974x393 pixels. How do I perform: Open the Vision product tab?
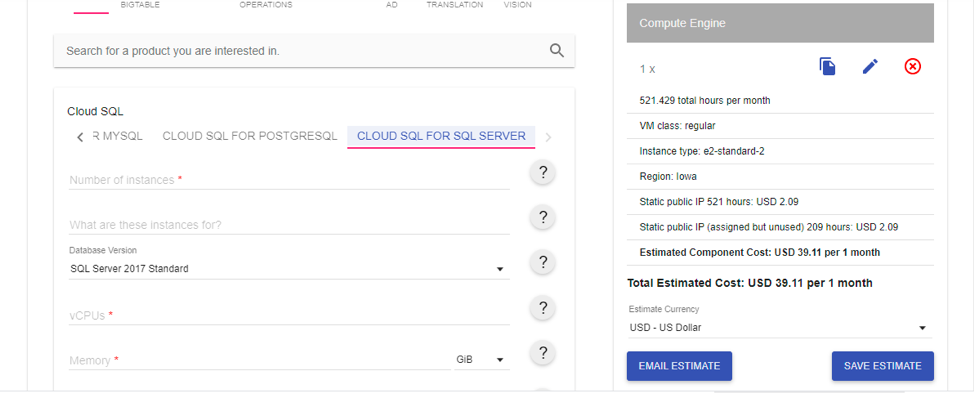pyautogui.click(x=517, y=5)
